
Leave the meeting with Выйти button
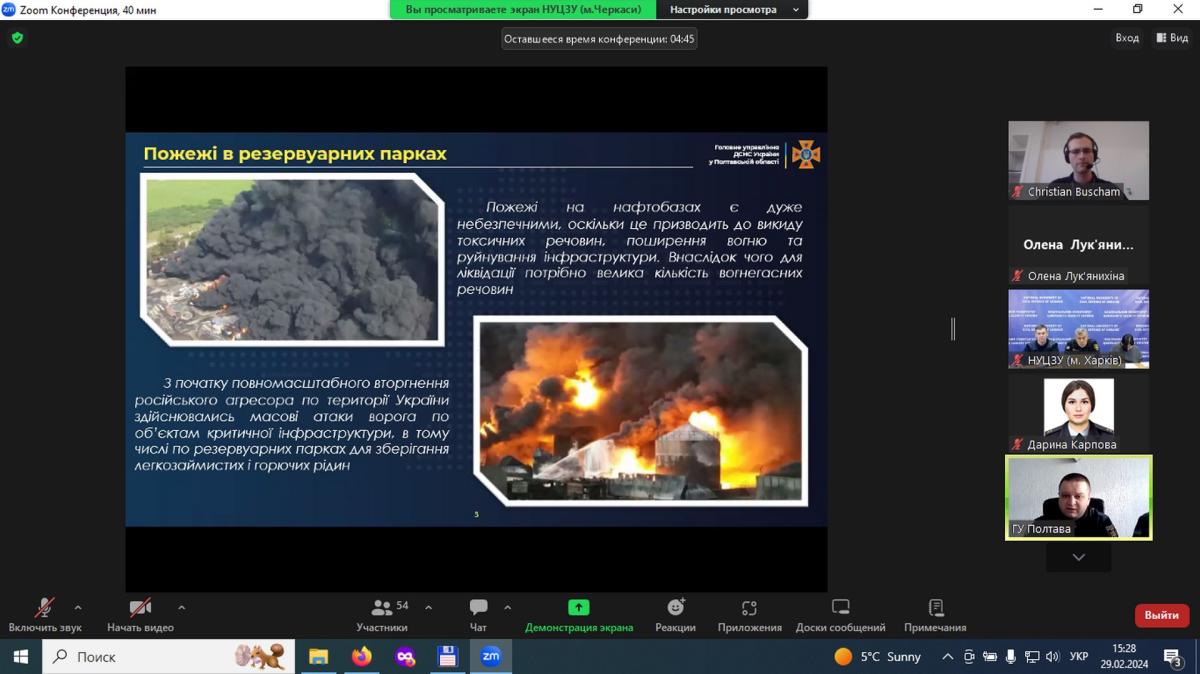tap(1161, 615)
